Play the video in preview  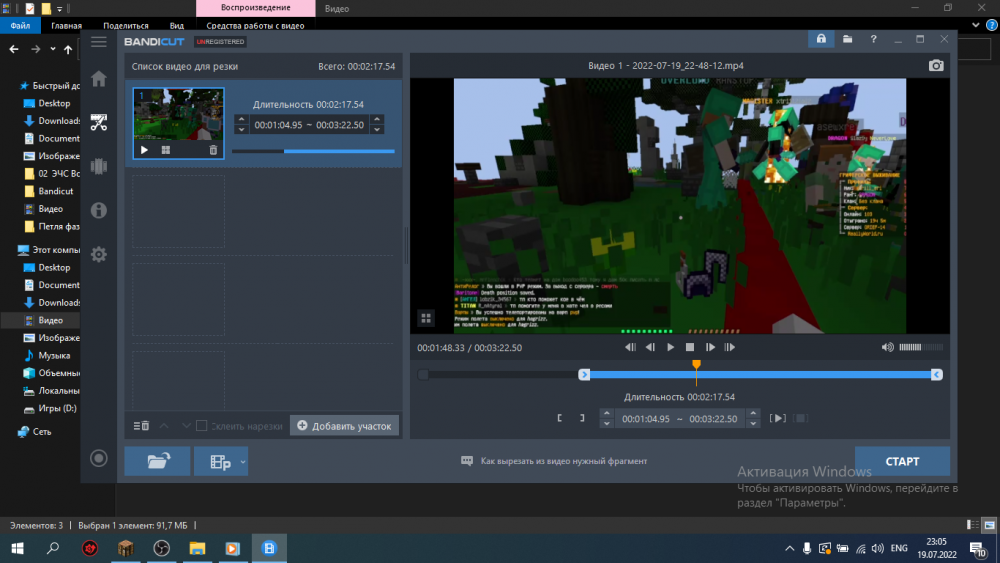pos(670,347)
